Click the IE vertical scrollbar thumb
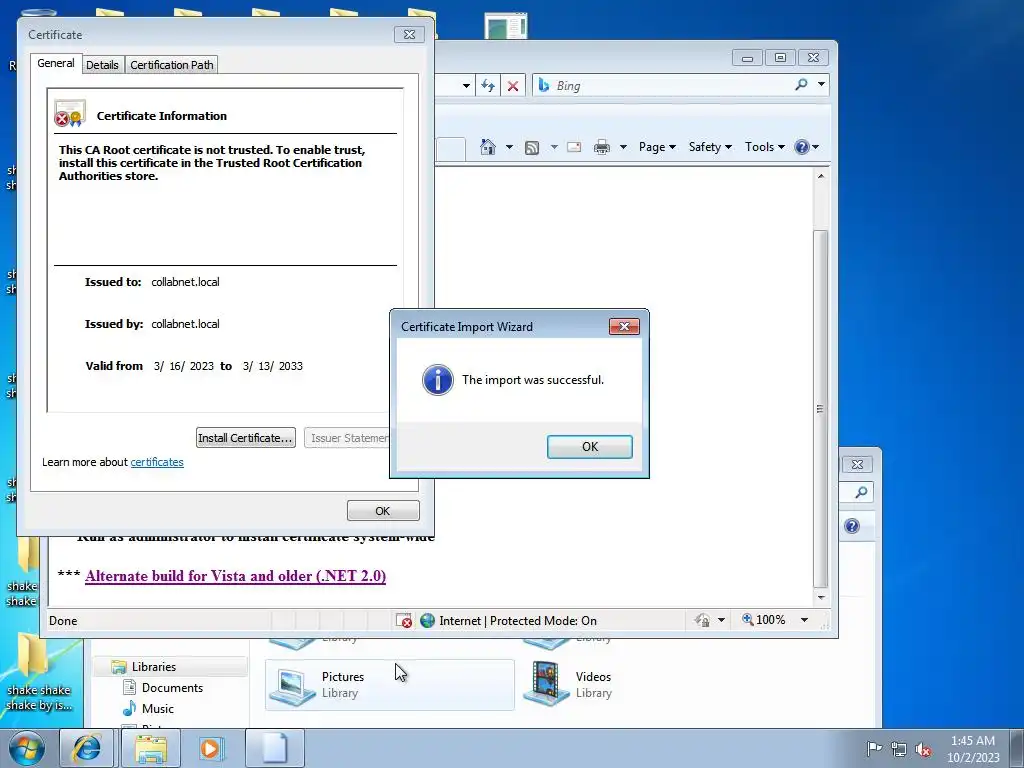Viewport: 1024px width, 768px height. 821,409
